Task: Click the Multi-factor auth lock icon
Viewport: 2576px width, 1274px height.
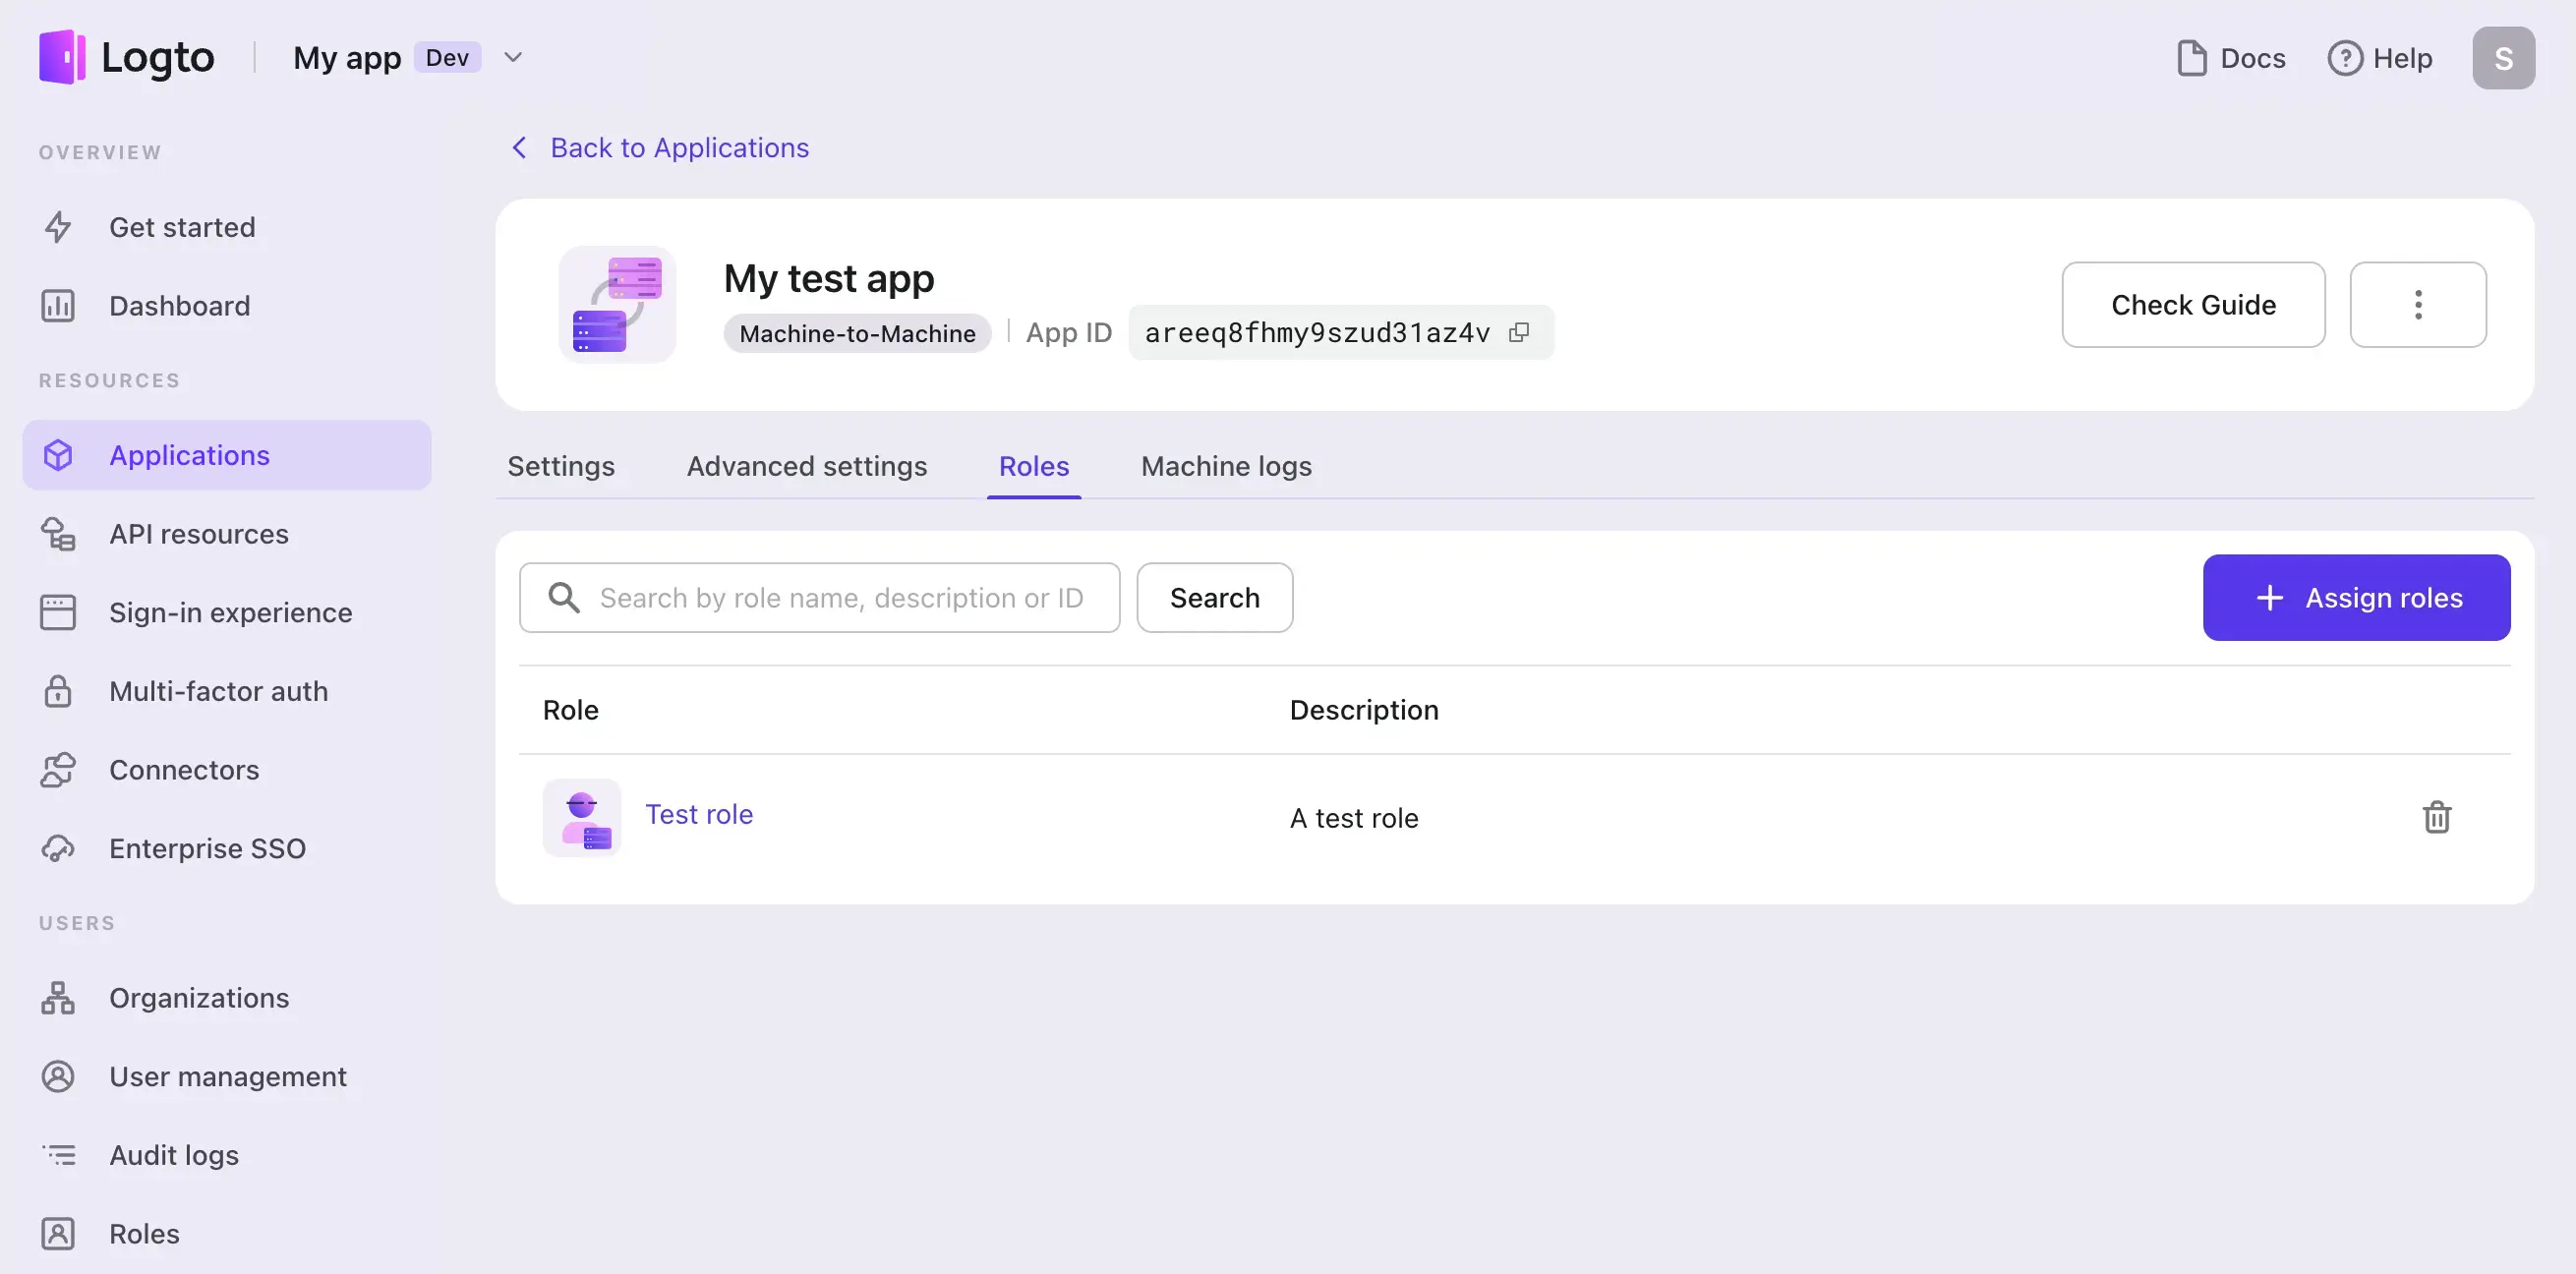Action: pos(57,691)
